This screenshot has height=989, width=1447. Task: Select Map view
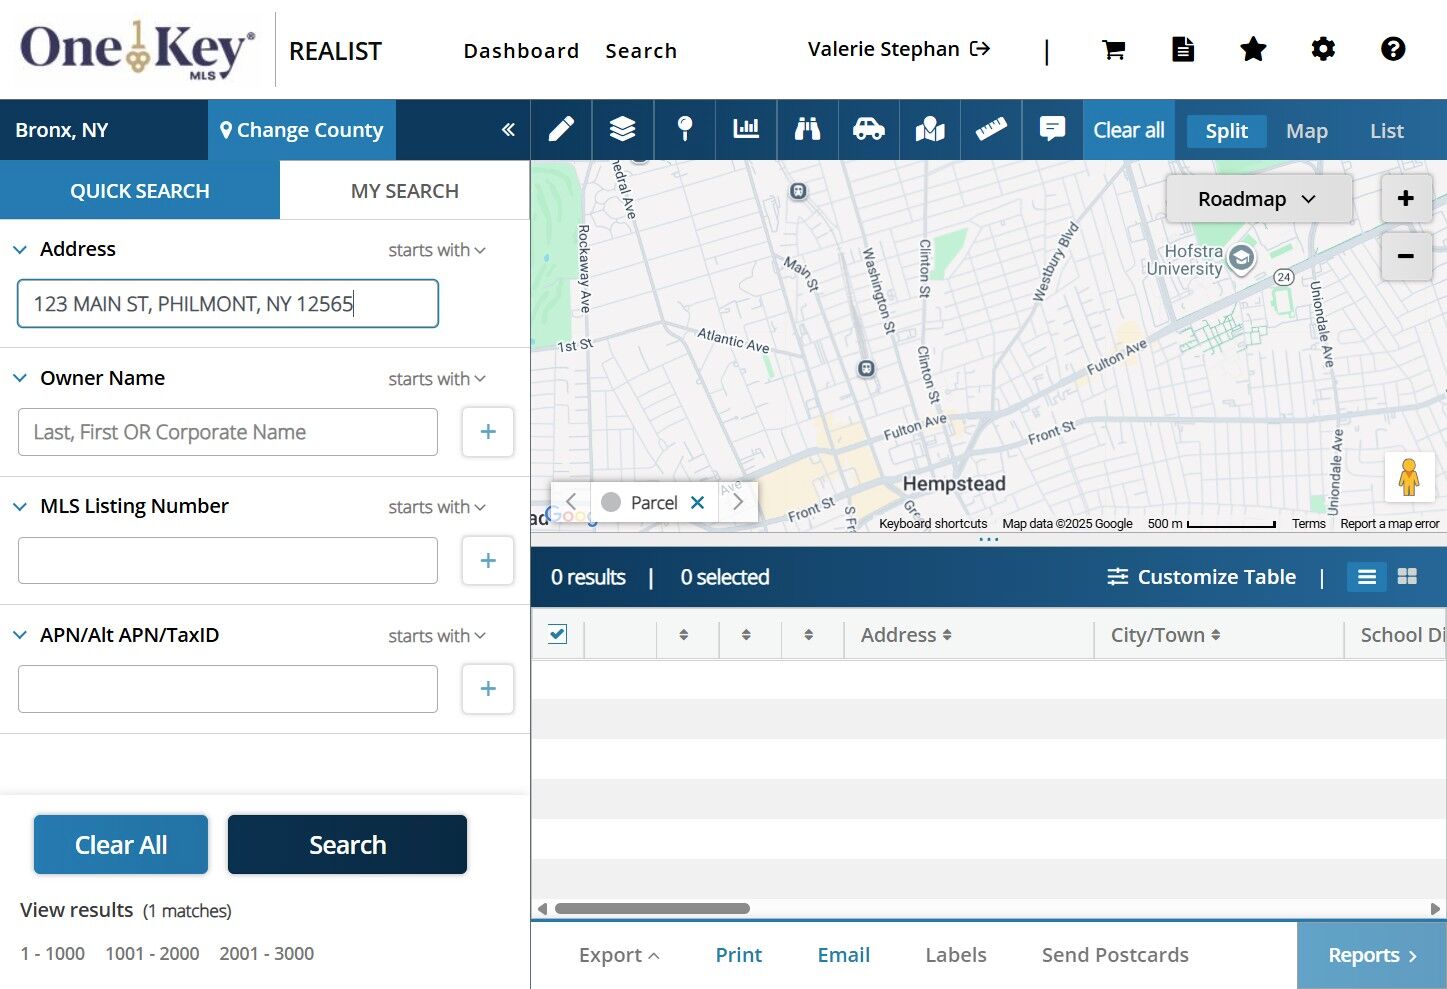coord(1306,131)
